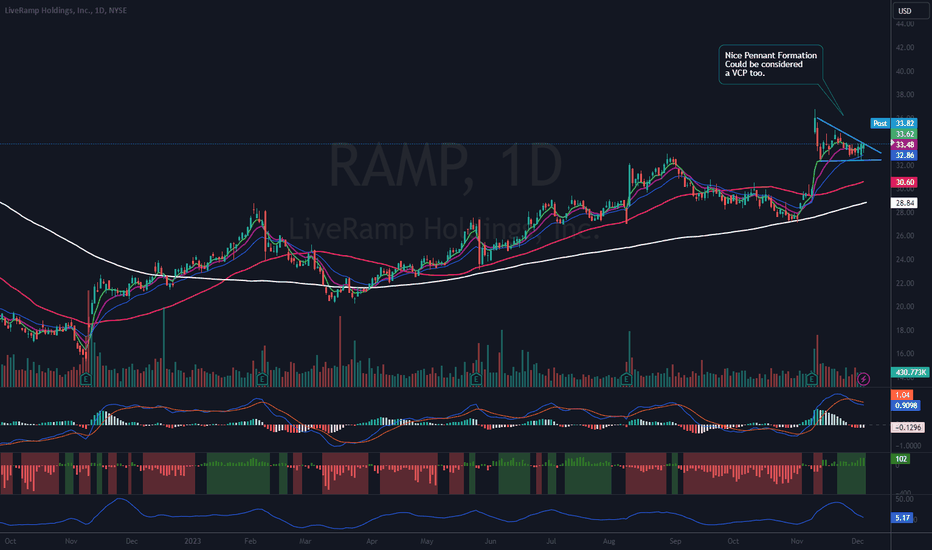Click the 22.00 price scale label
The height and width of the screenshot is (550, 932).
click(x=905, y=283)
